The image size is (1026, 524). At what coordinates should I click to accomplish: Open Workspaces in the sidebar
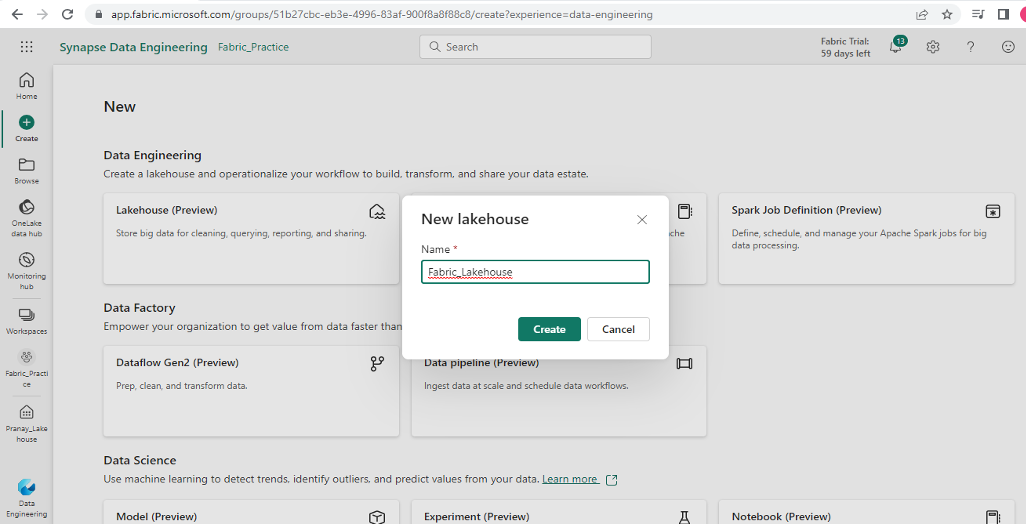click(x=26, y=321)
